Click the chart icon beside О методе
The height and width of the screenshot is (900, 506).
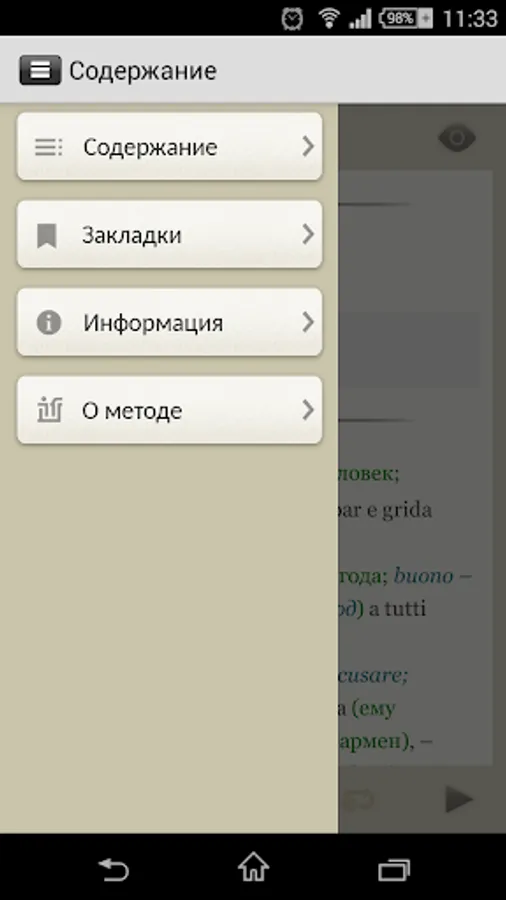tap(49, 410)
